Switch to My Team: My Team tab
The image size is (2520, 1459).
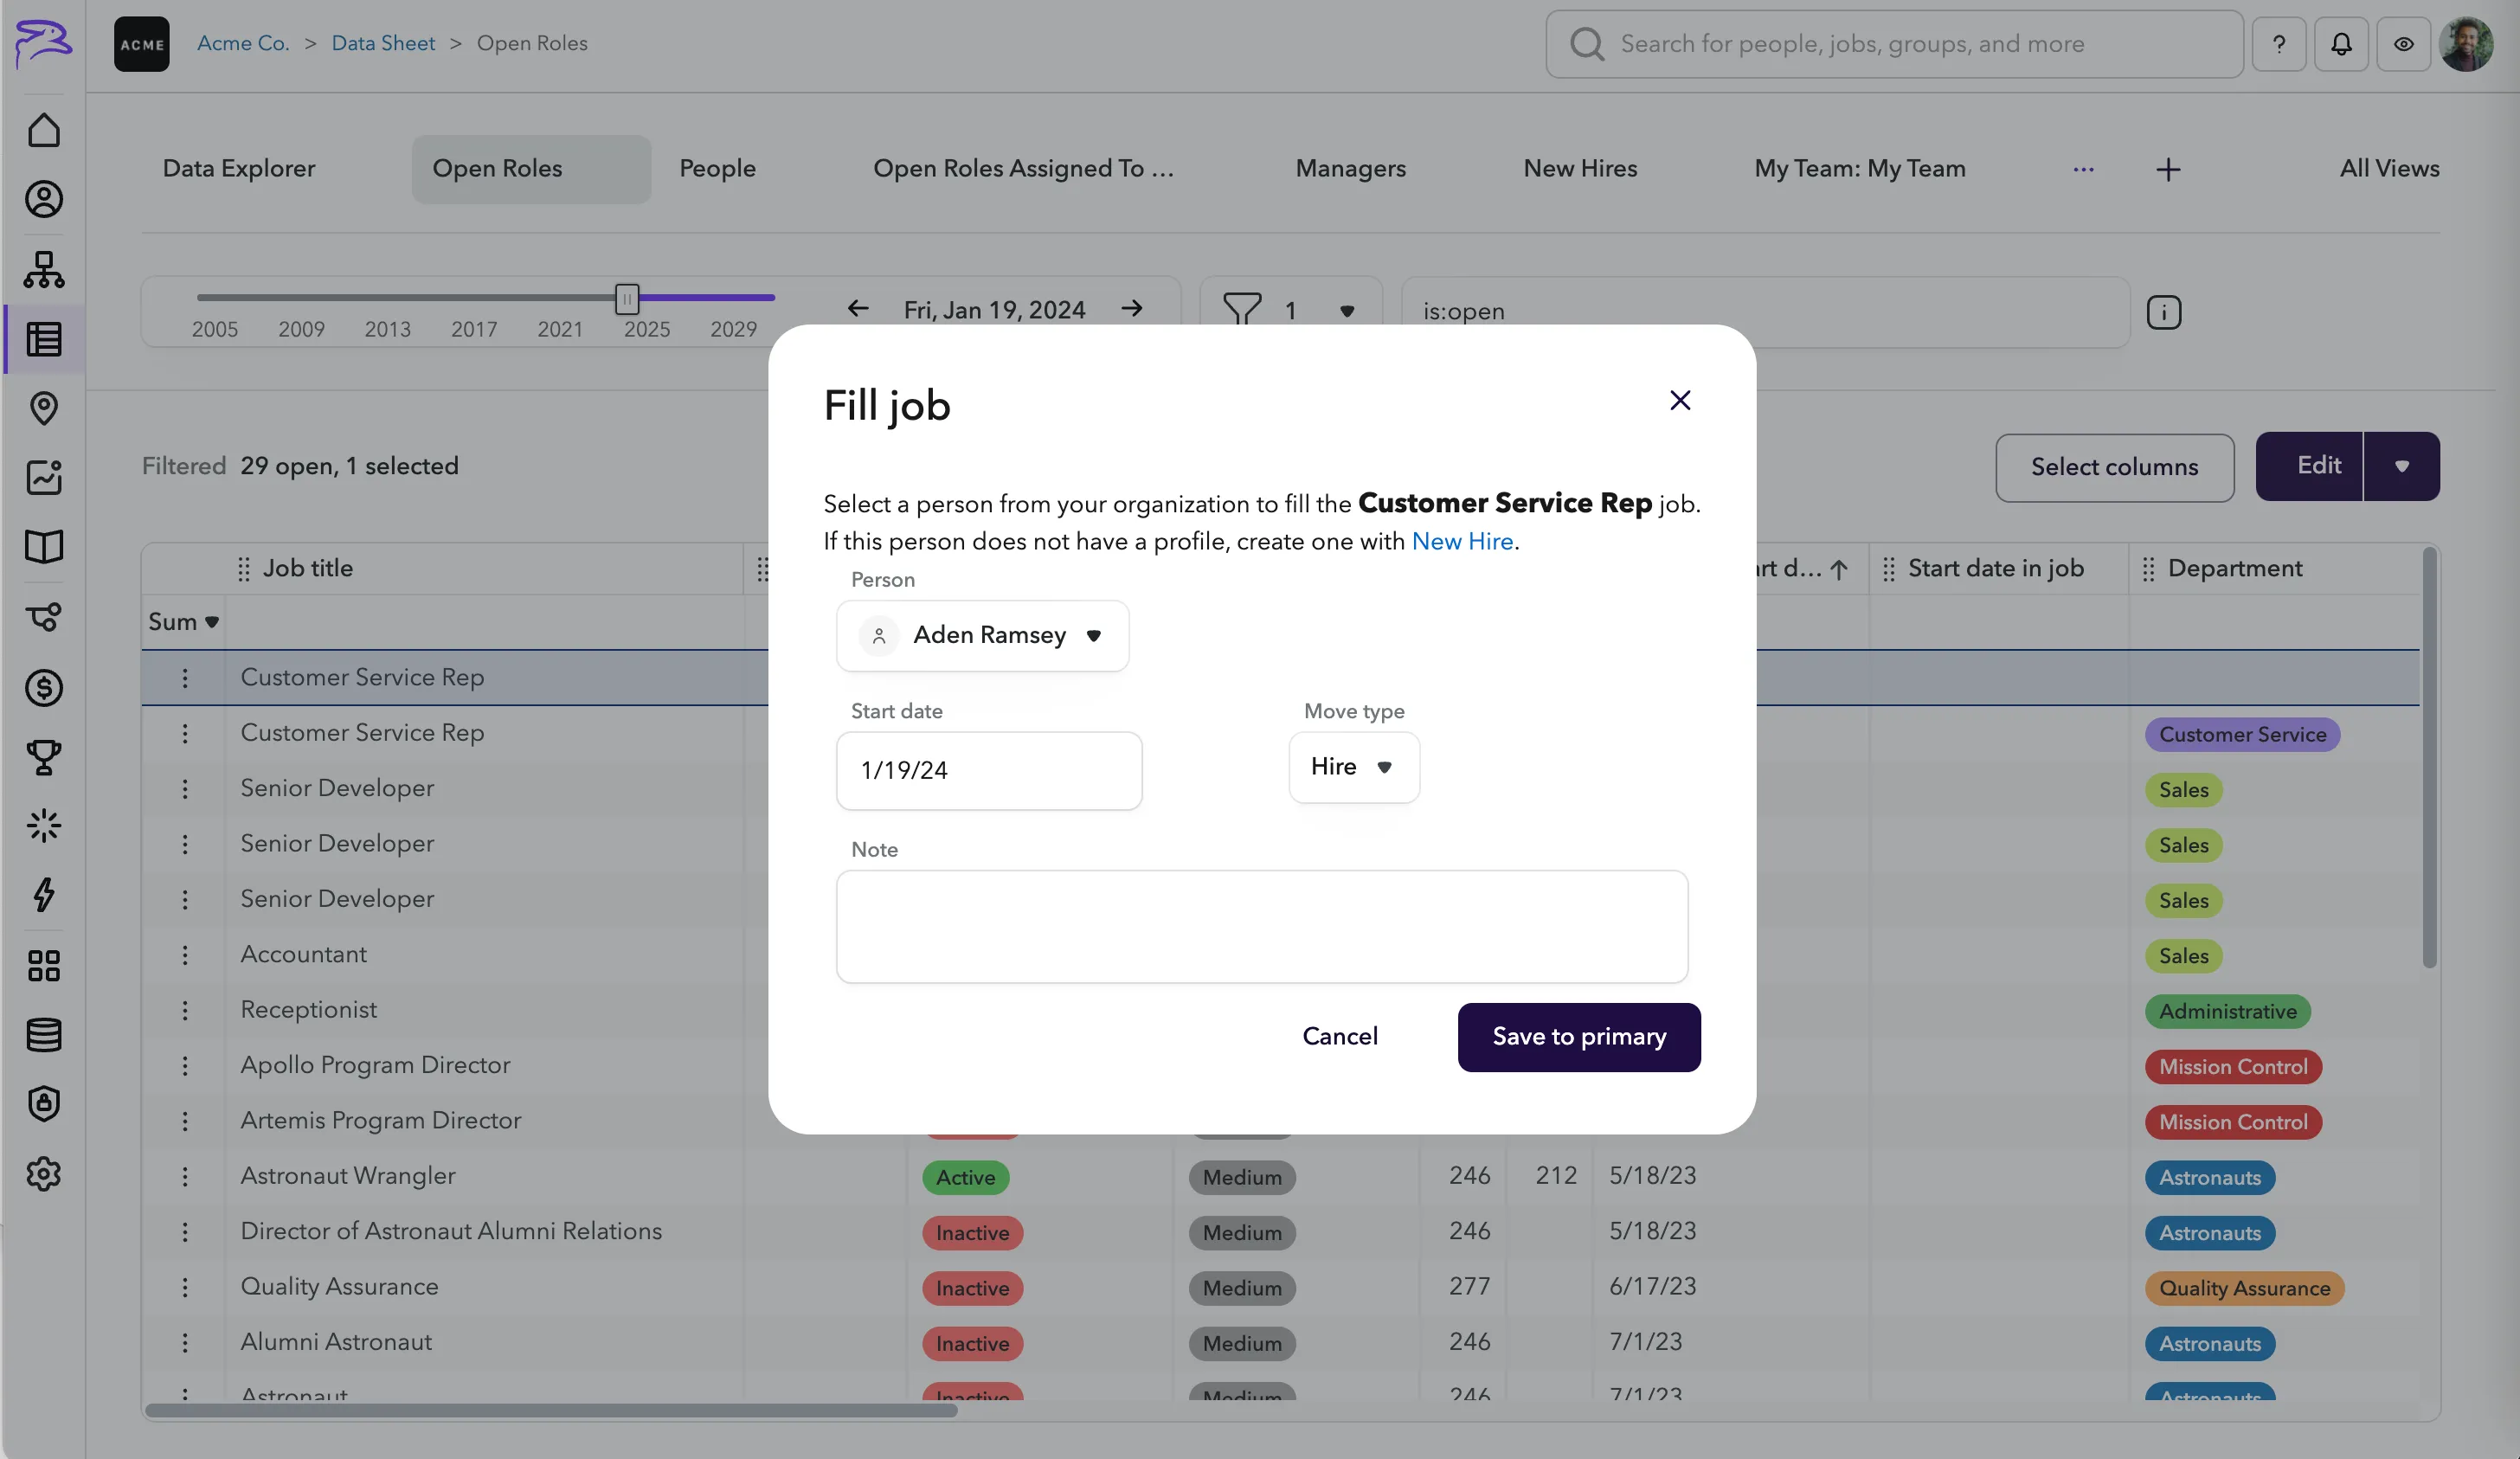pyautogui.click(x=1859, y=169)
